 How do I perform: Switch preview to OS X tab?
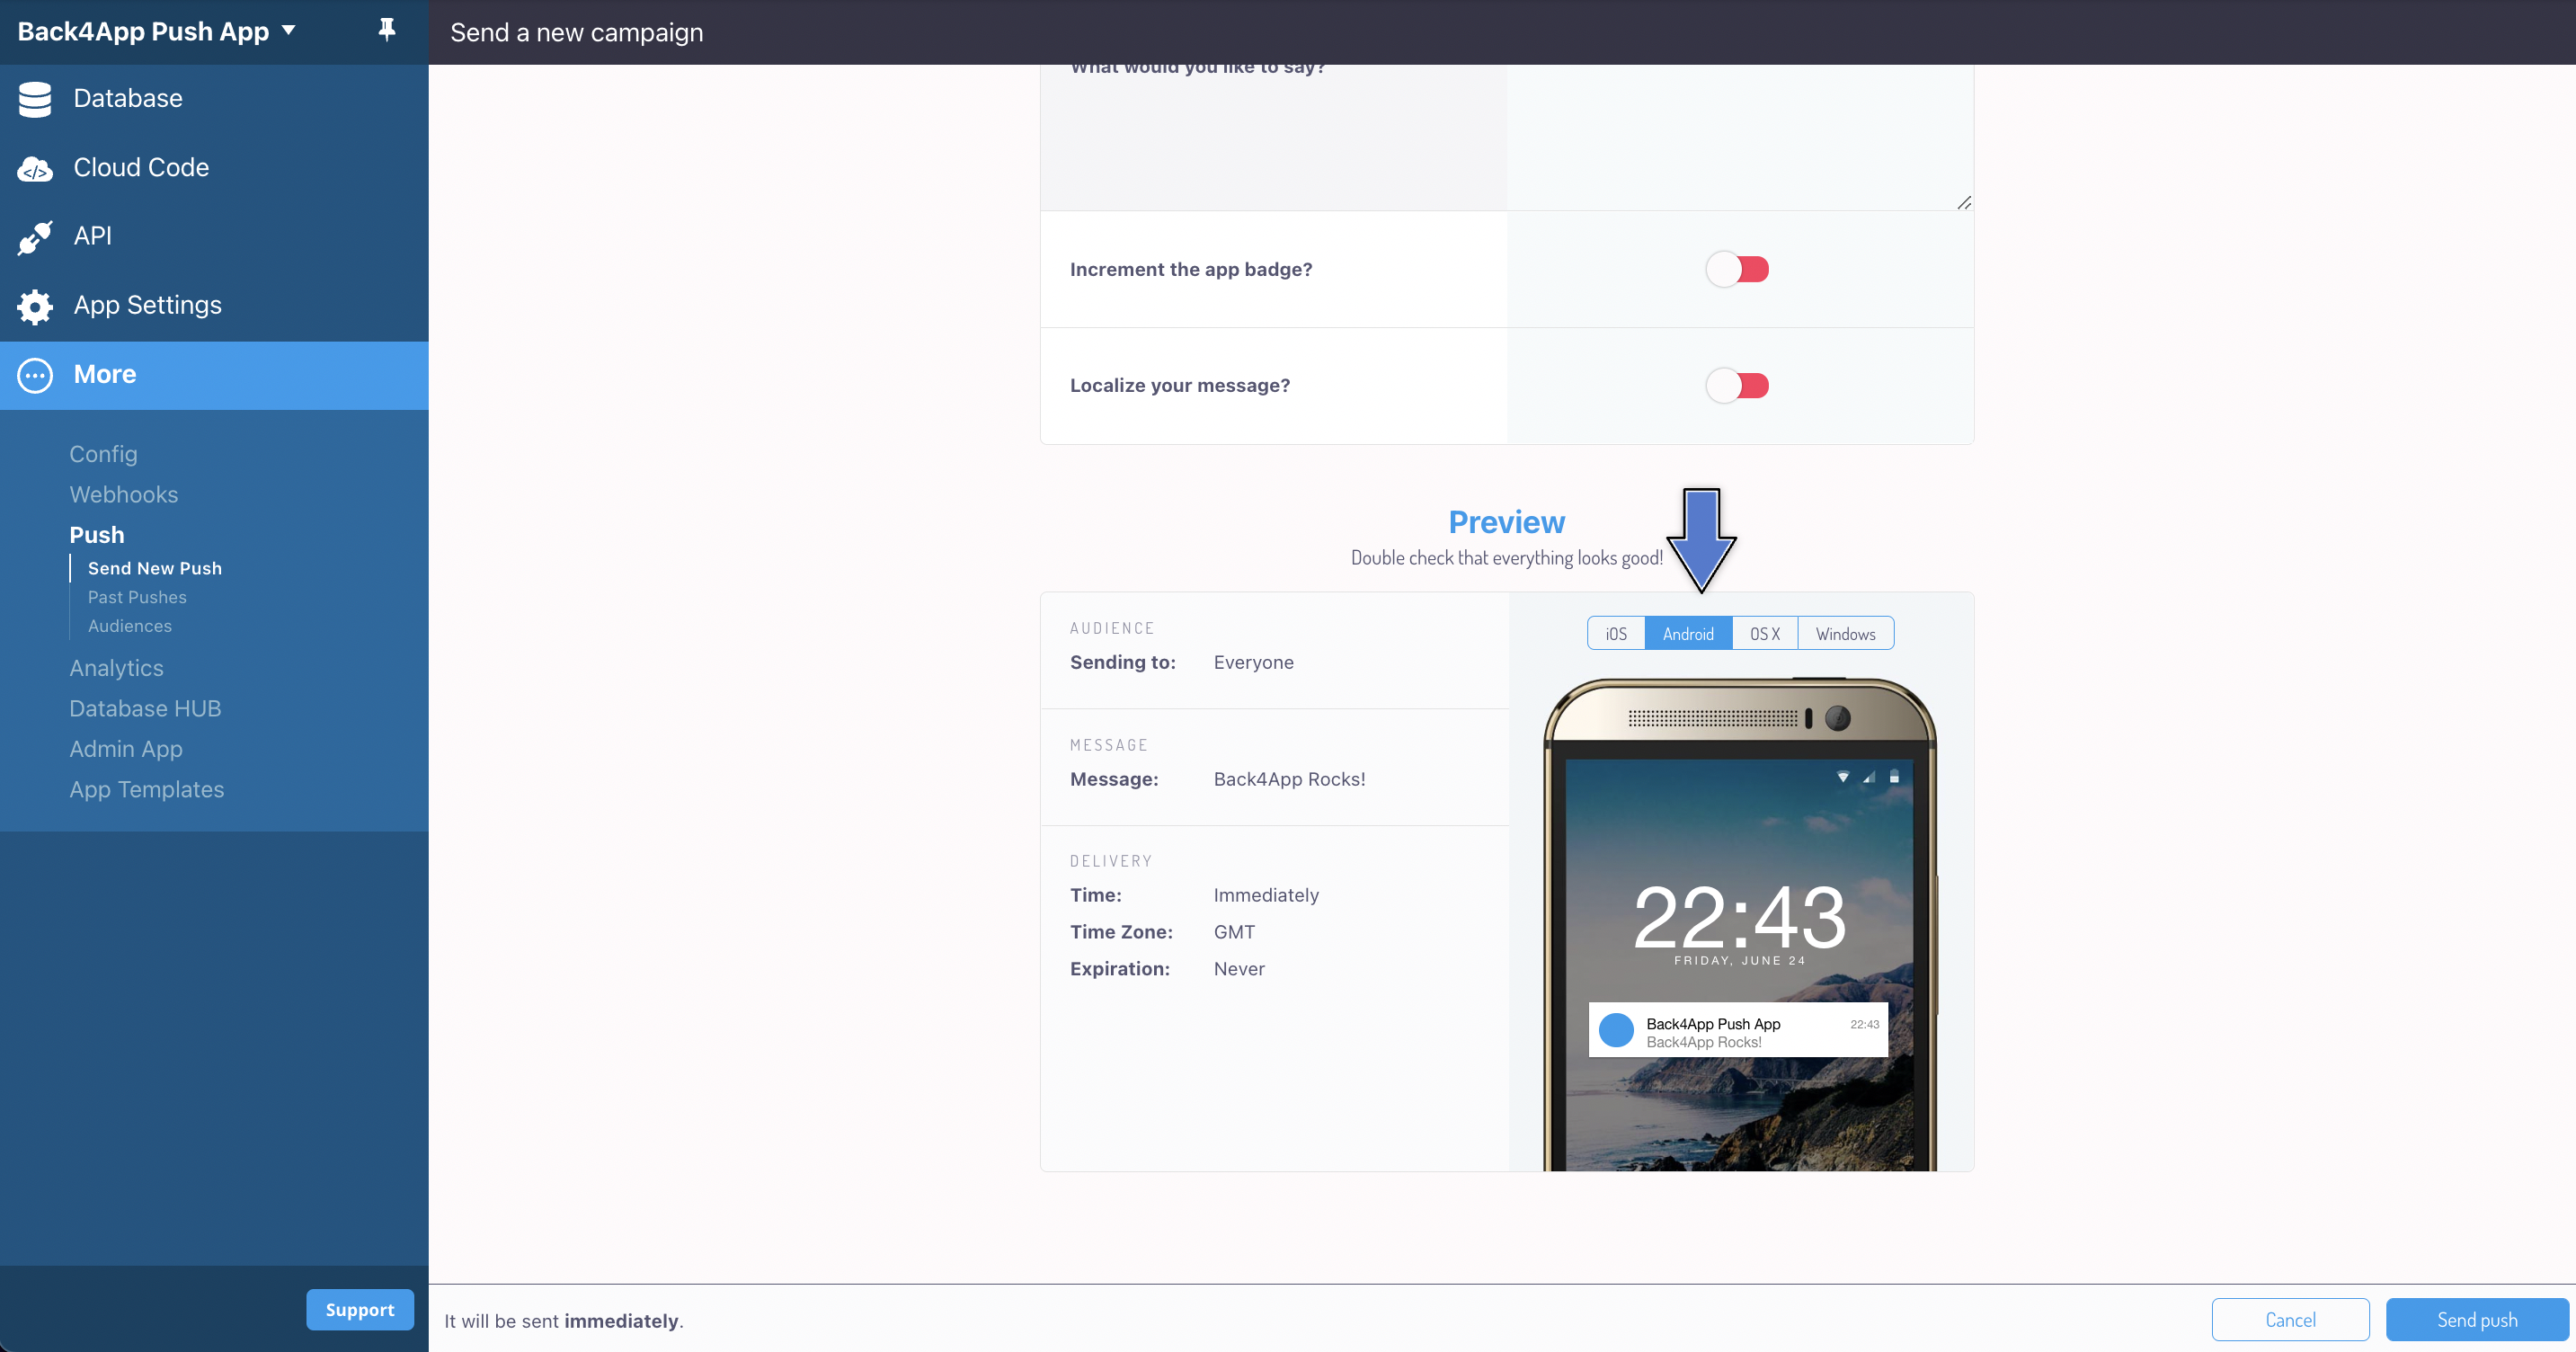coord(1765,634)
